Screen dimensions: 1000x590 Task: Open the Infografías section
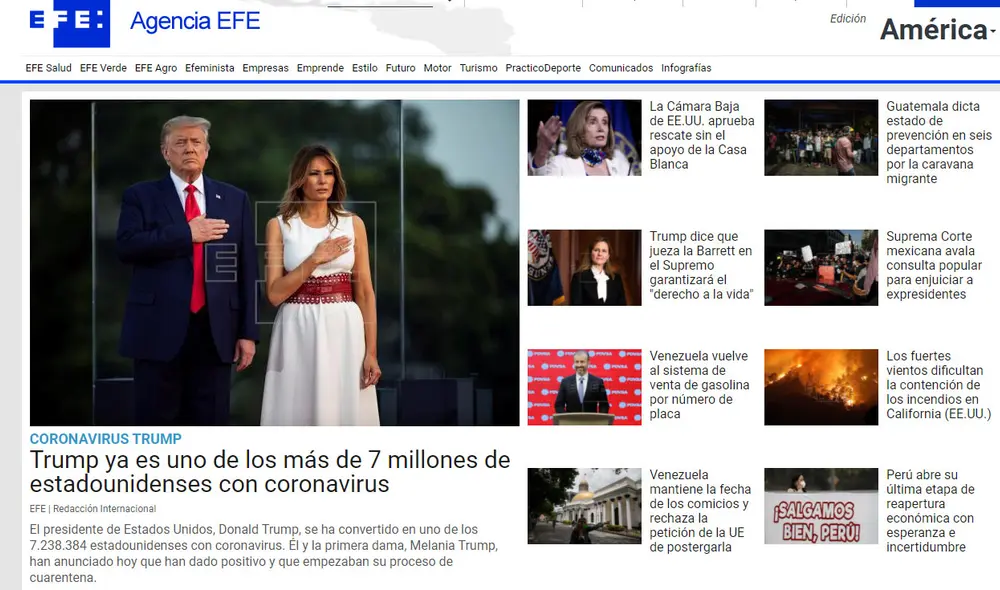pyautogui.click(x=685, y=67)
